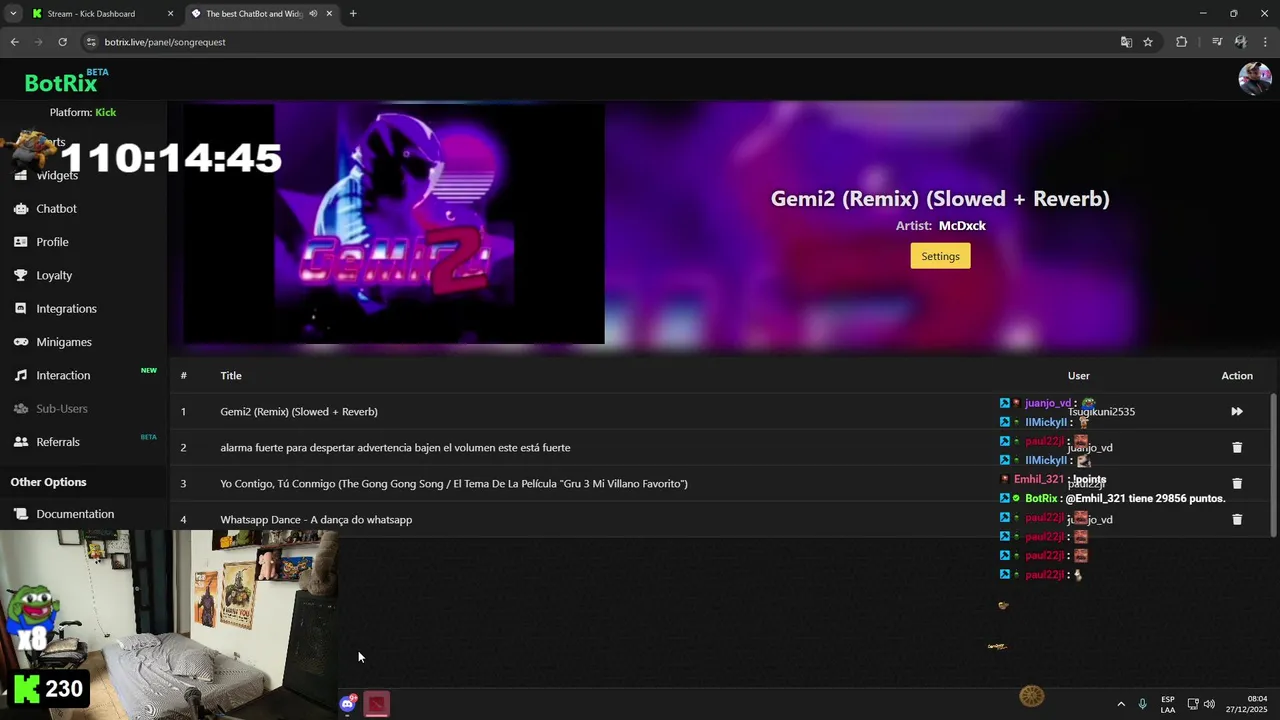Open the Chrome profile avatar

[1241, 42]
